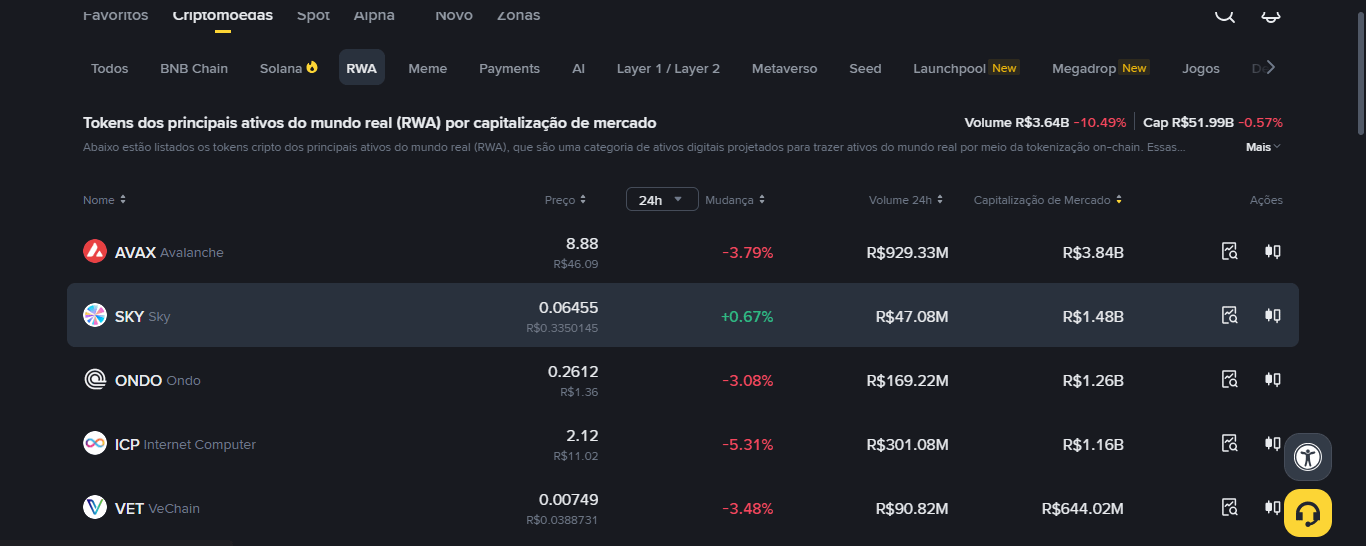Click AVAX volume R$929.33M
Viewport: 1366px width, 546px height.
tap(907, 252)
